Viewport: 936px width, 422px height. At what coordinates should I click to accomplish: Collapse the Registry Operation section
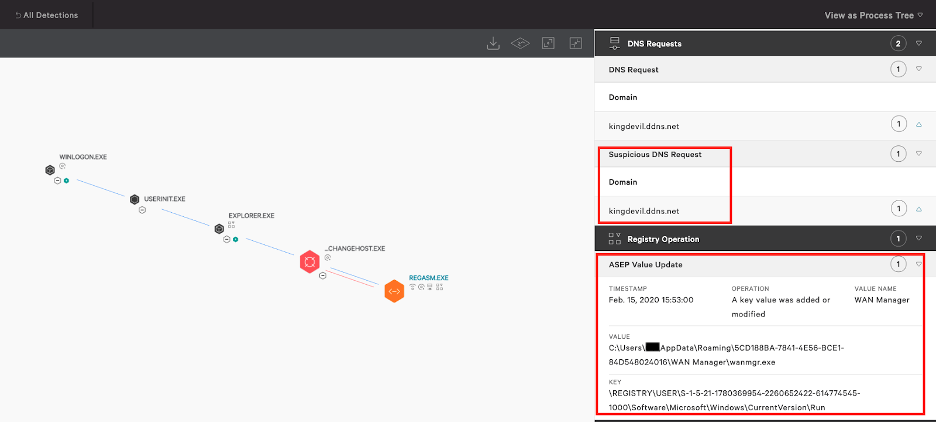pos(919,239)
